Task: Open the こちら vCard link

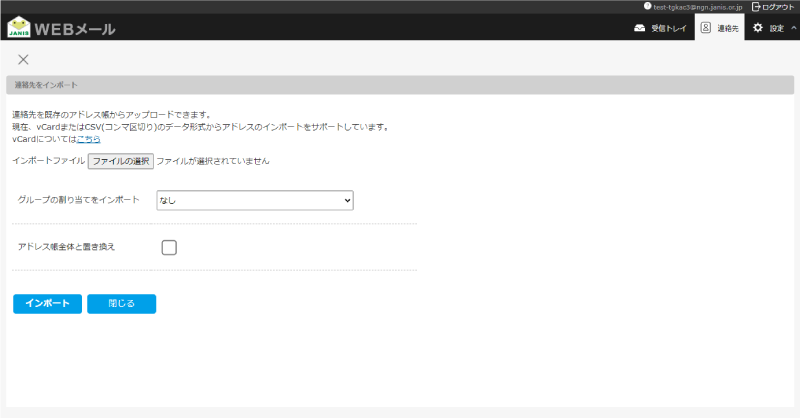Action: tap(88, 139)
